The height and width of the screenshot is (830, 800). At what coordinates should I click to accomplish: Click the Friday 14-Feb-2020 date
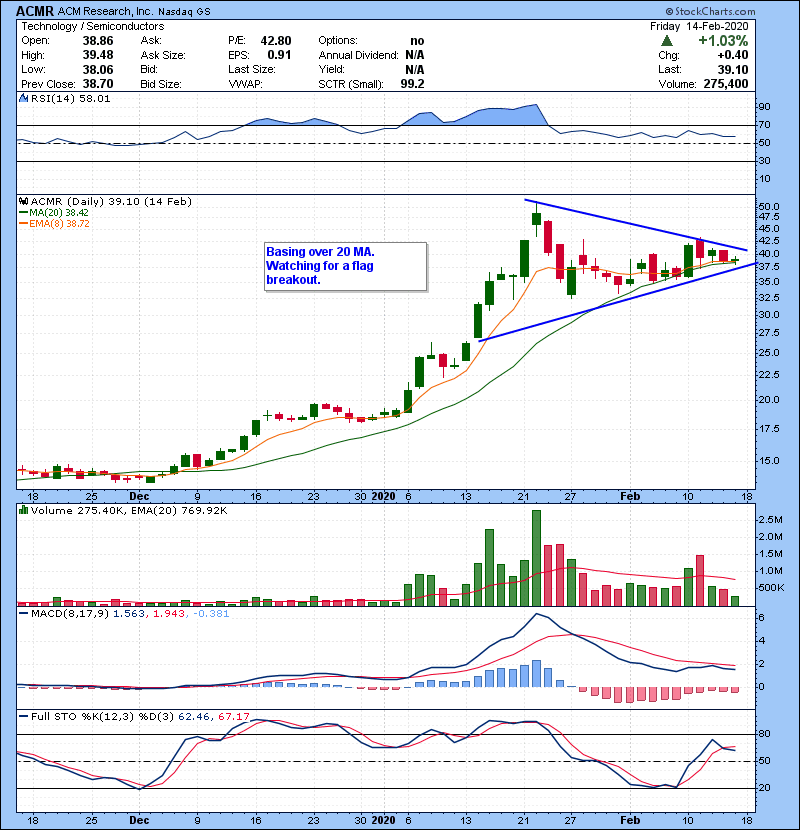pos(699,26)
